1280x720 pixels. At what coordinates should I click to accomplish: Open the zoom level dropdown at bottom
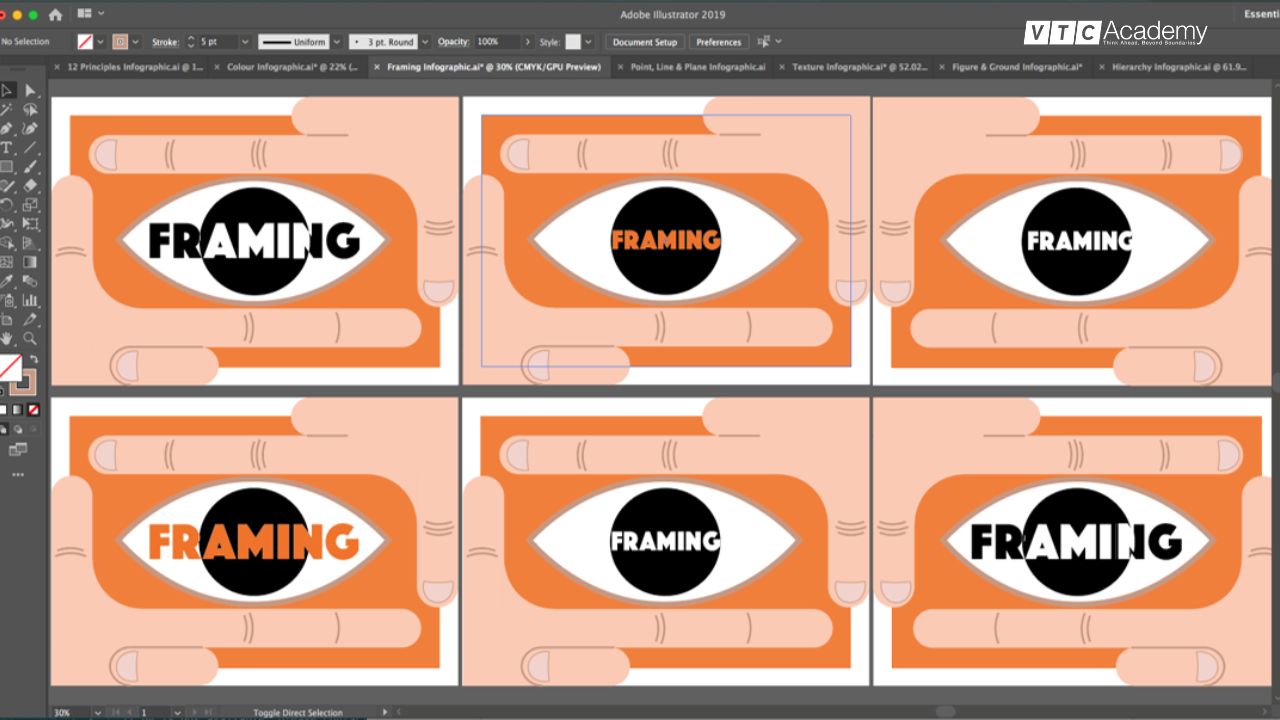pos(97,713)
